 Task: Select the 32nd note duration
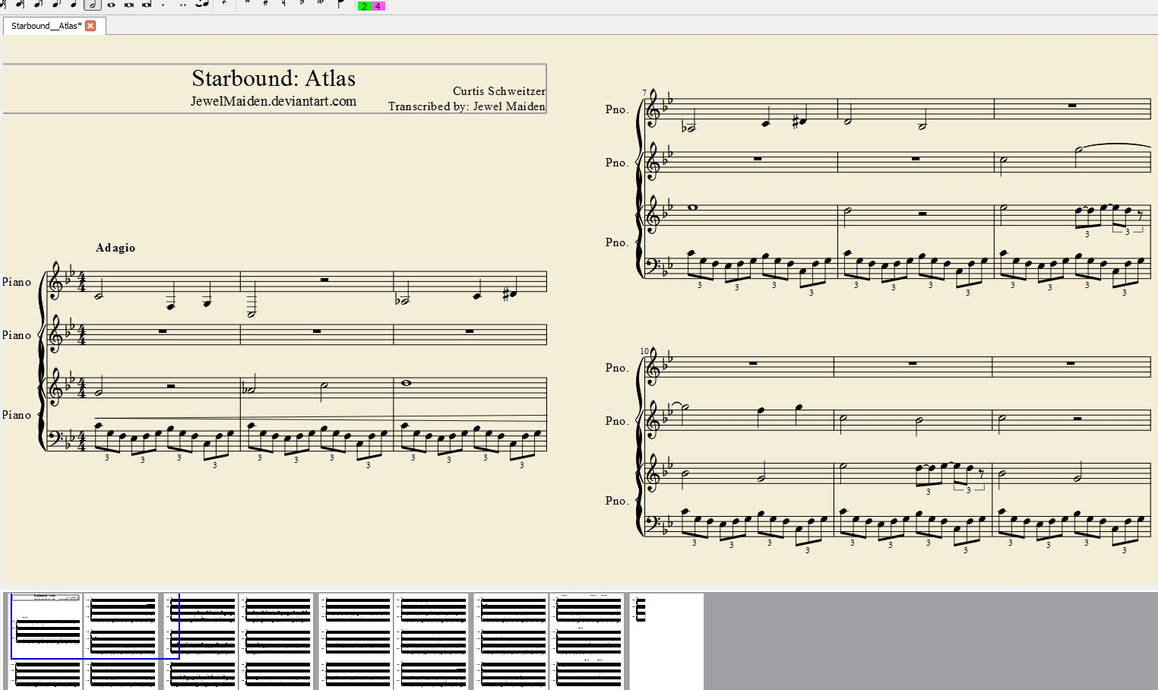pyautogui.click(x=20, y=4)
